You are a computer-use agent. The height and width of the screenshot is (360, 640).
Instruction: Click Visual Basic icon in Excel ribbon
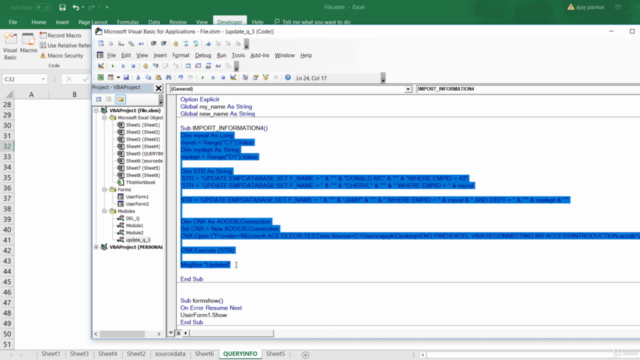10,46
